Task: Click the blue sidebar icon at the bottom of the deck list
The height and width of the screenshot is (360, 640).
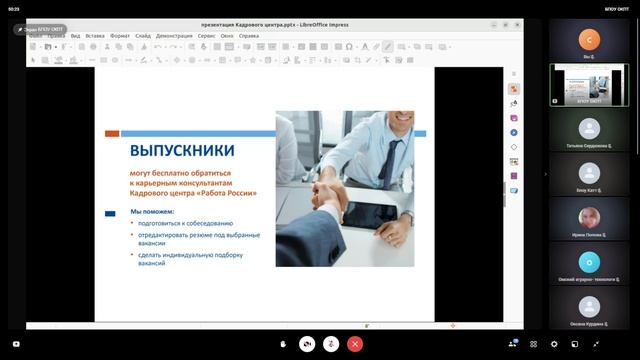Action: [514, 191]
